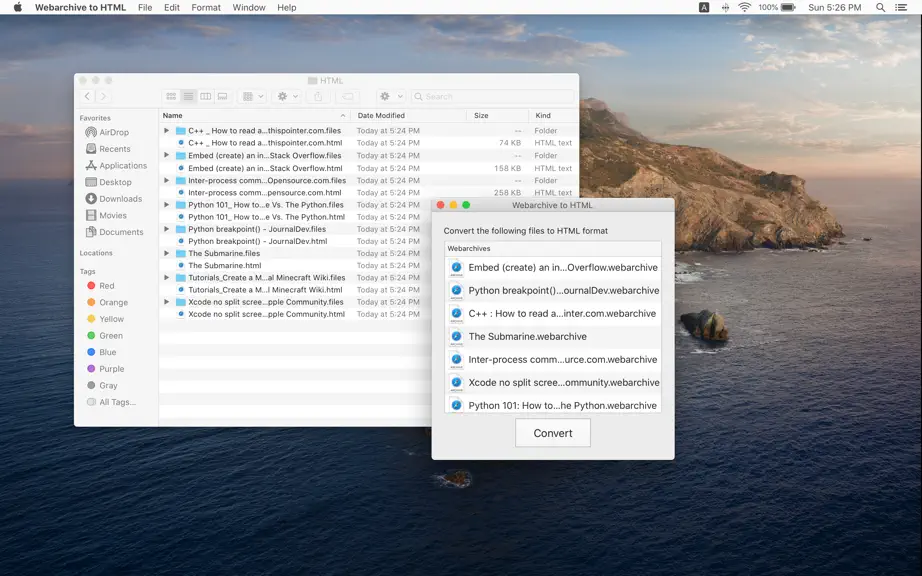Go back in Finder window
The image size is (922, 576).
[x=87, y=96]
